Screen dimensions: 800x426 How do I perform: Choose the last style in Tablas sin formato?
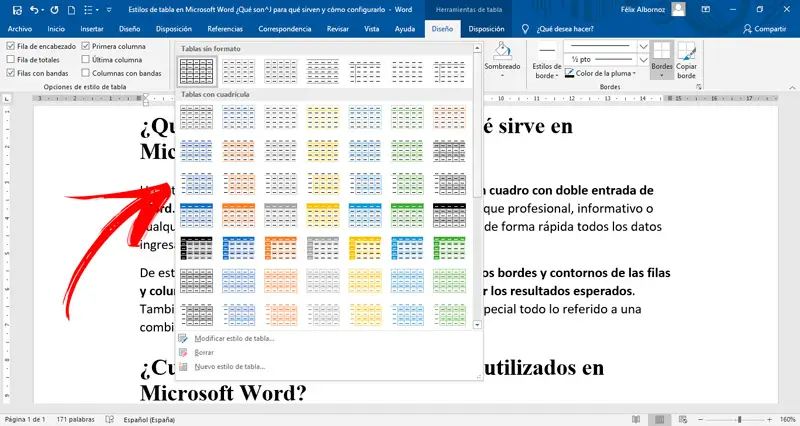click(449, 71)
